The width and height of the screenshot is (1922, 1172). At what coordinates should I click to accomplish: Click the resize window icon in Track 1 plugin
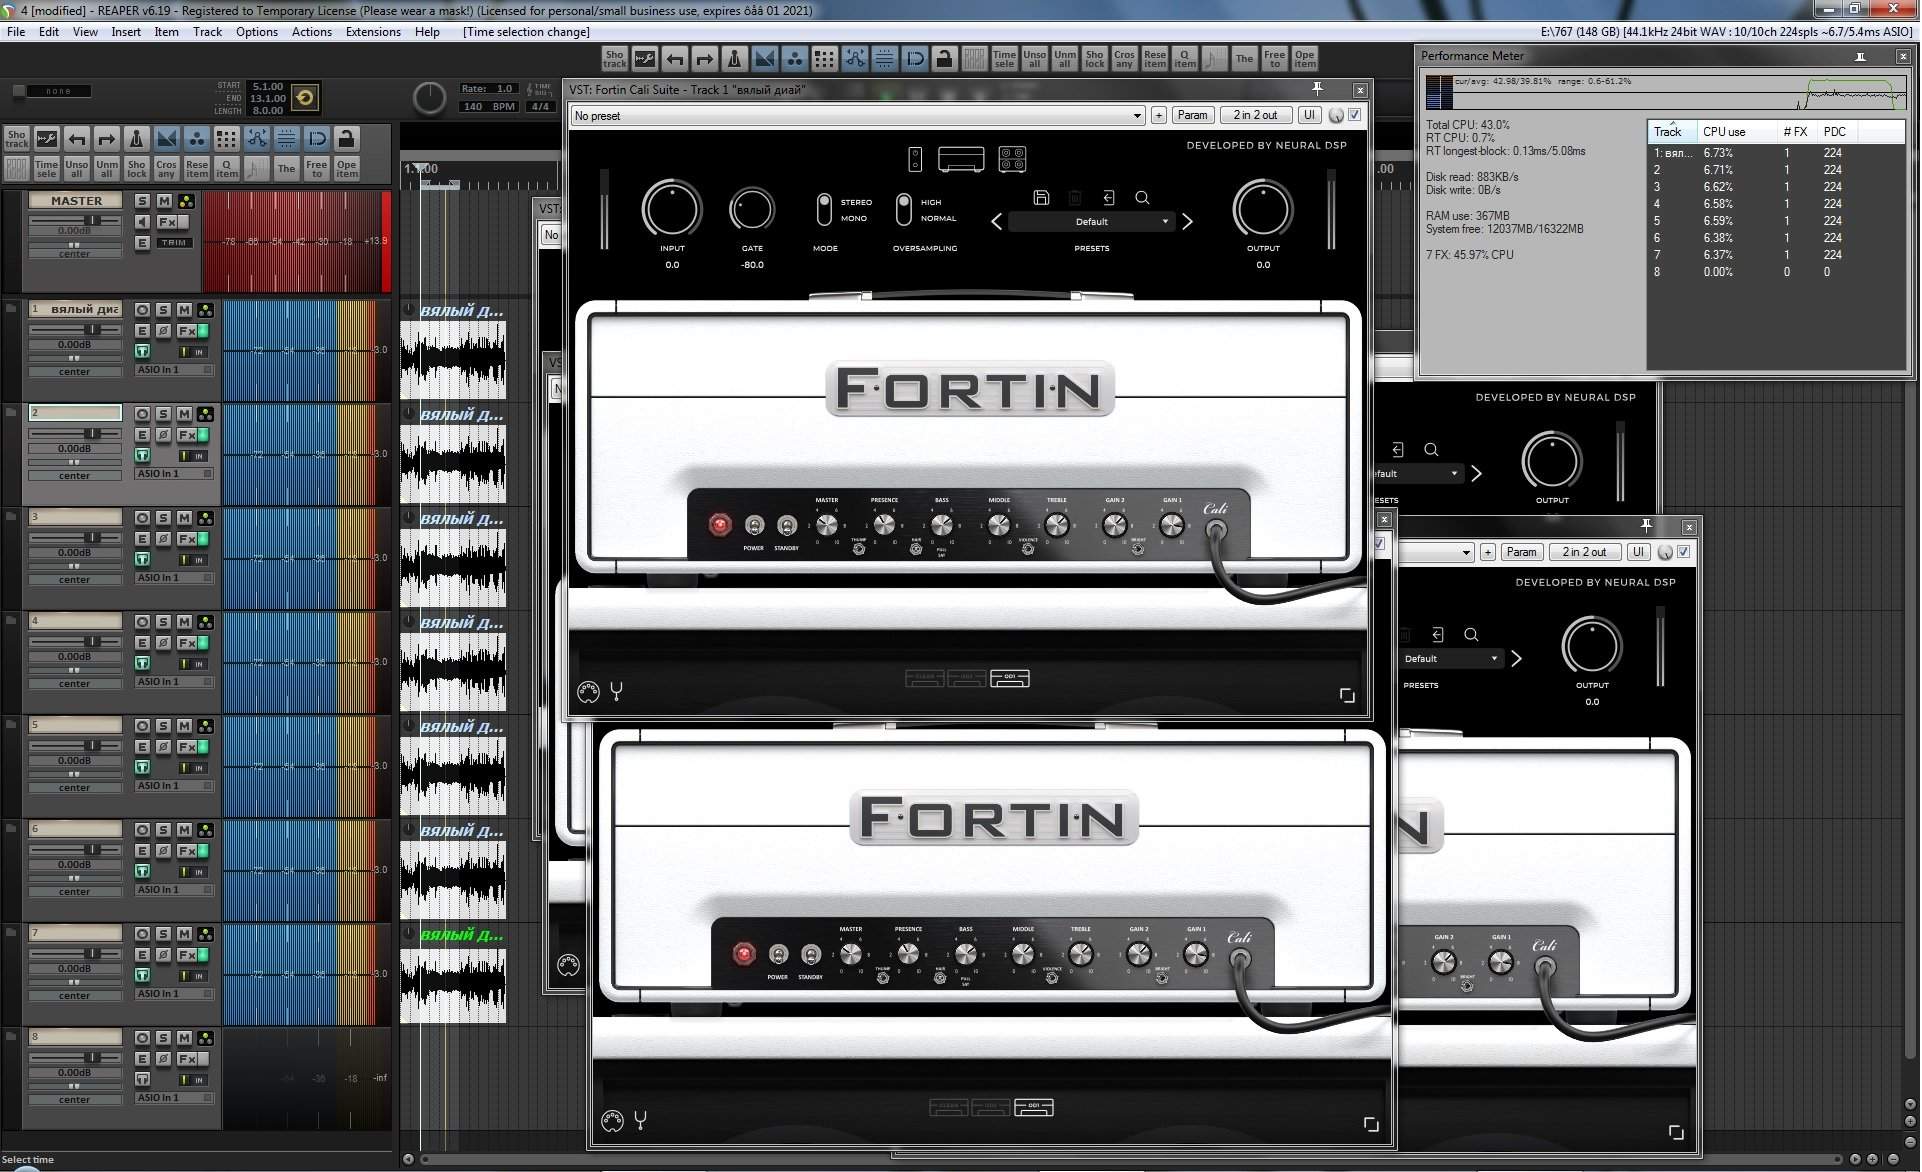(1347, 695)
